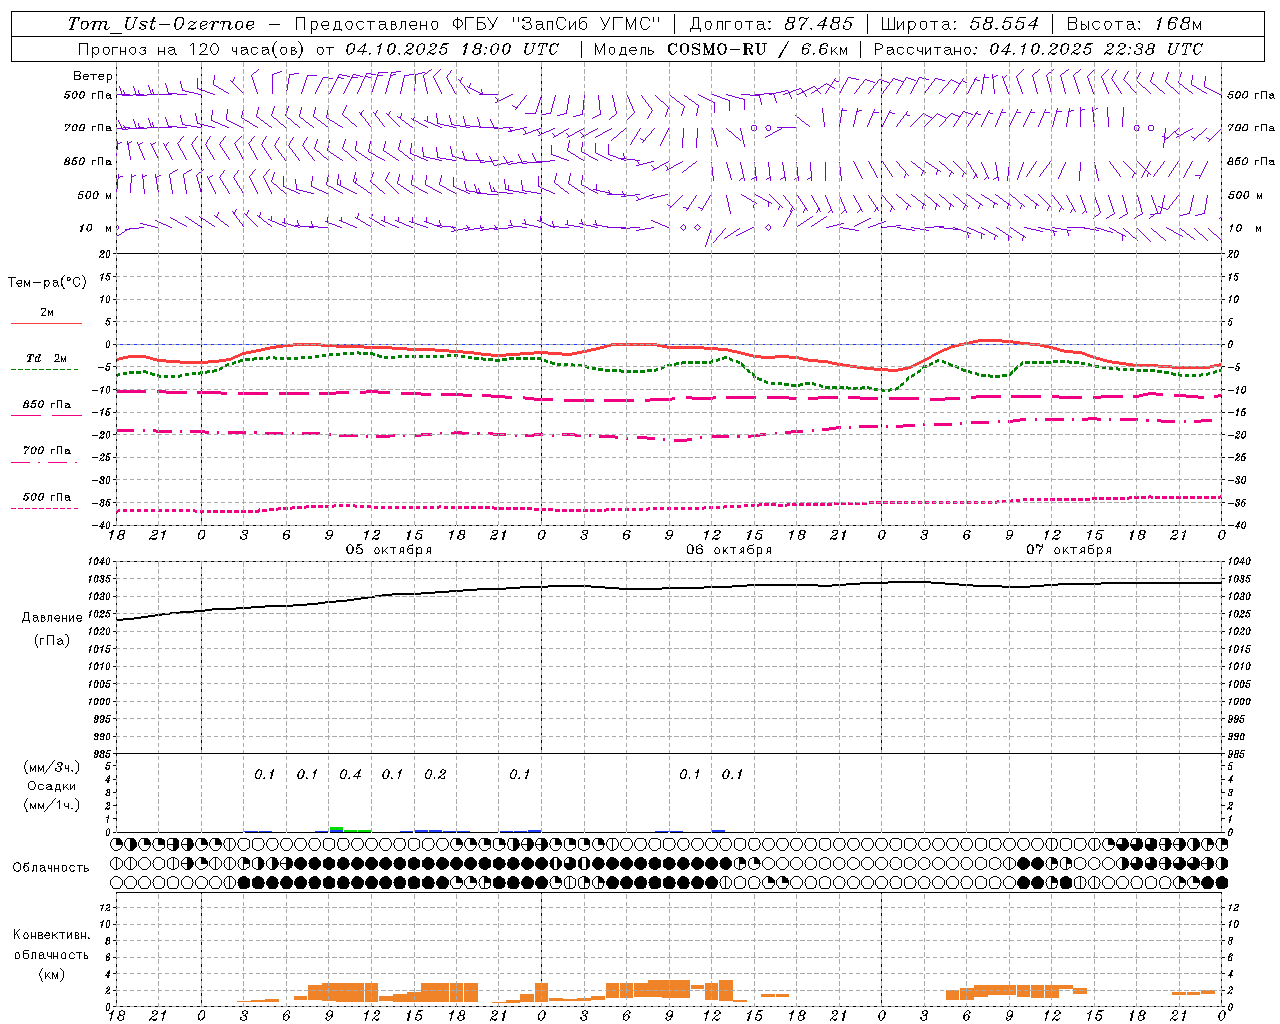Click the 'Ветер' wind panel label
The height and width of the screenshot is (1024, 1280).
point(93,76)
